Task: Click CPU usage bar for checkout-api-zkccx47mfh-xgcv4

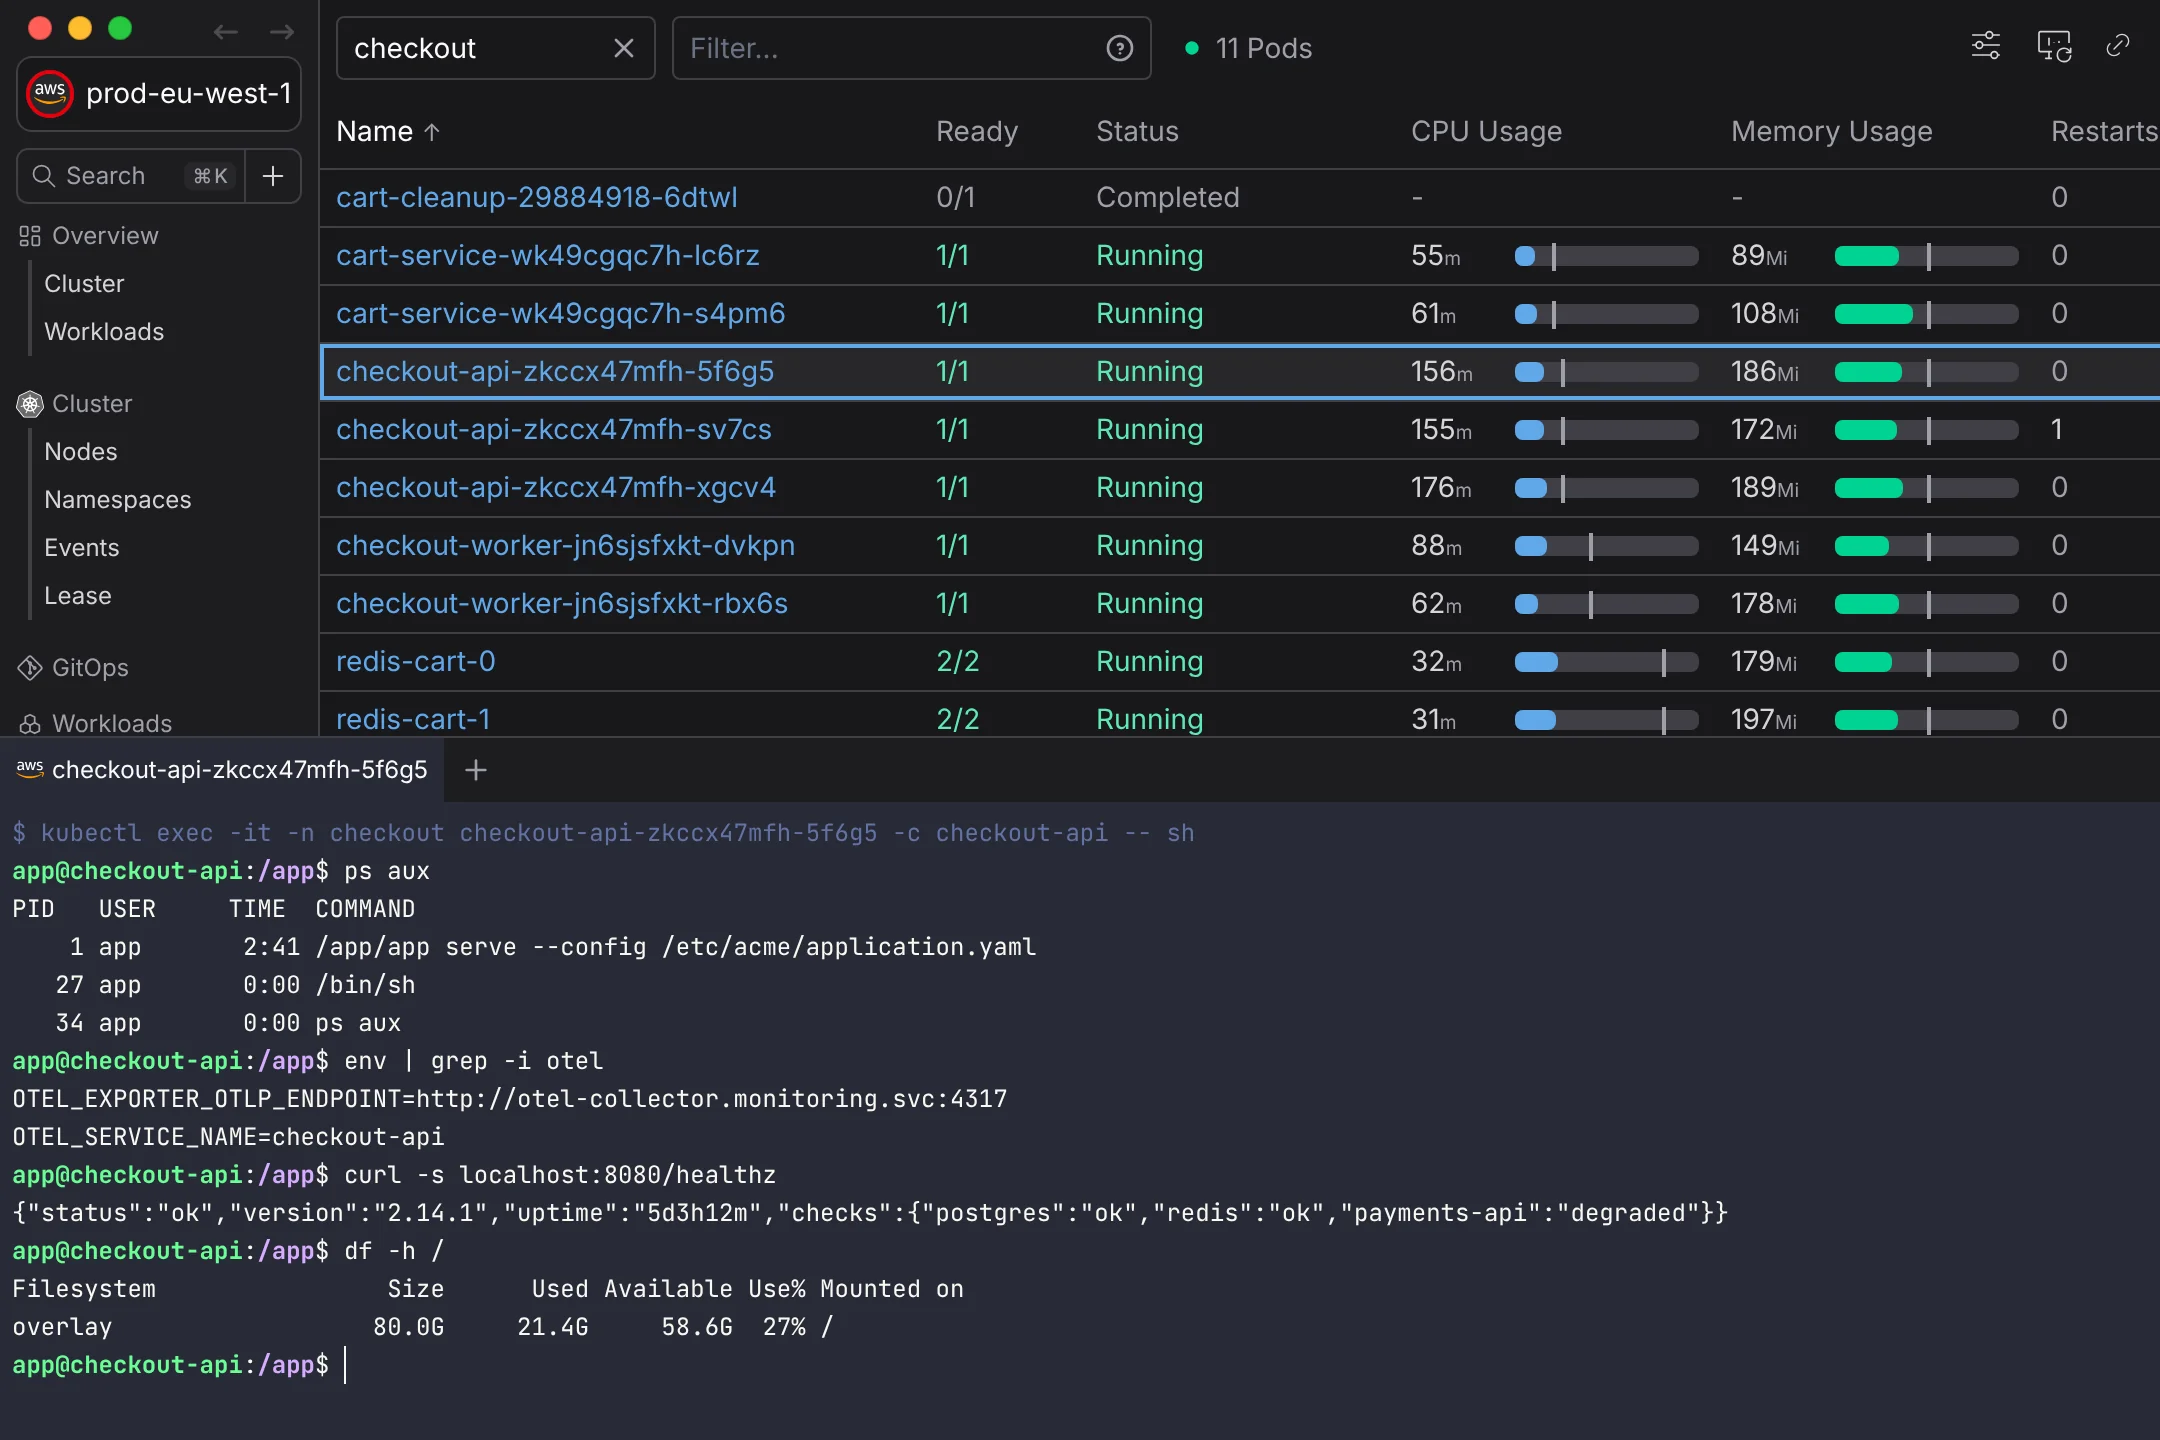Action: tap(1606, 488)
